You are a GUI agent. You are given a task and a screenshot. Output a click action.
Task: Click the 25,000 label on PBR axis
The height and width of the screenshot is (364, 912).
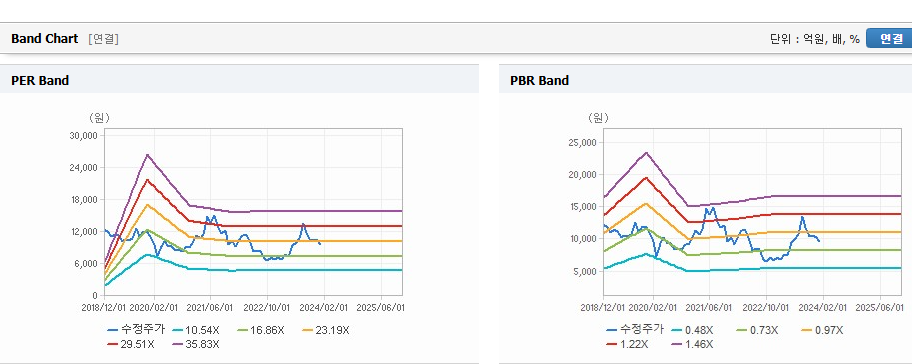point(583,142)
